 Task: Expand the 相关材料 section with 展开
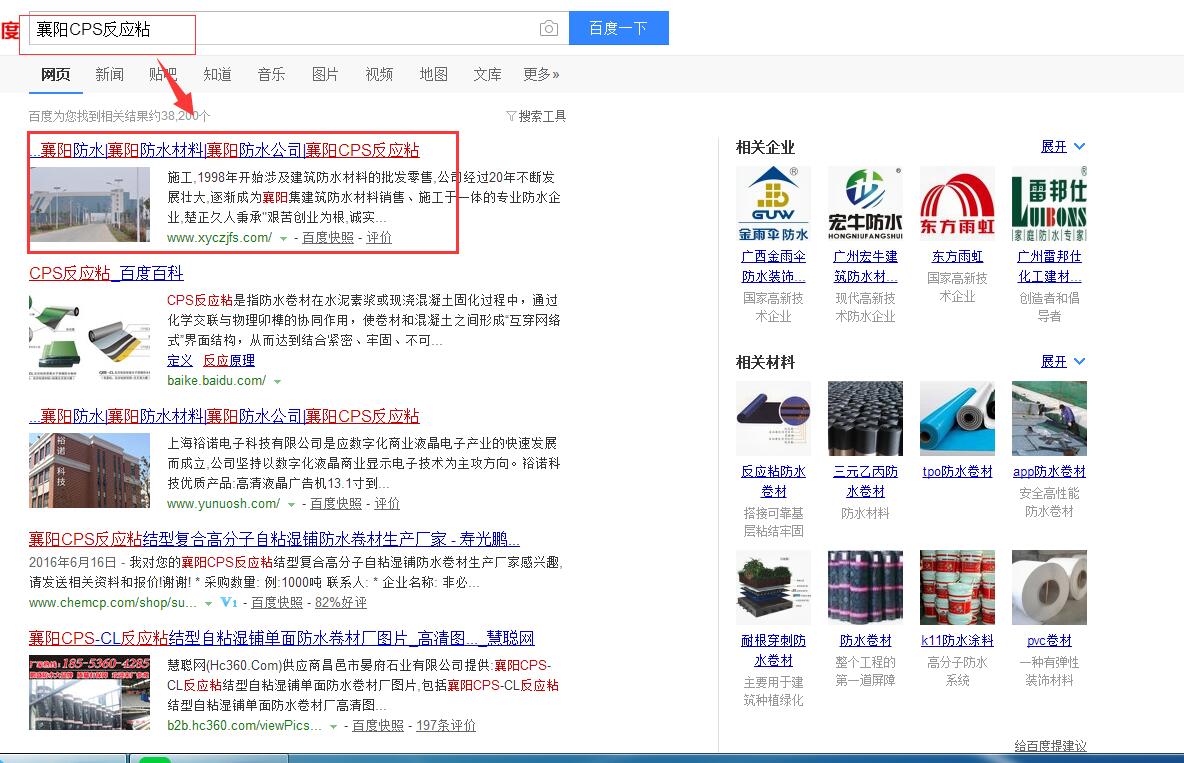[1062, 361]
